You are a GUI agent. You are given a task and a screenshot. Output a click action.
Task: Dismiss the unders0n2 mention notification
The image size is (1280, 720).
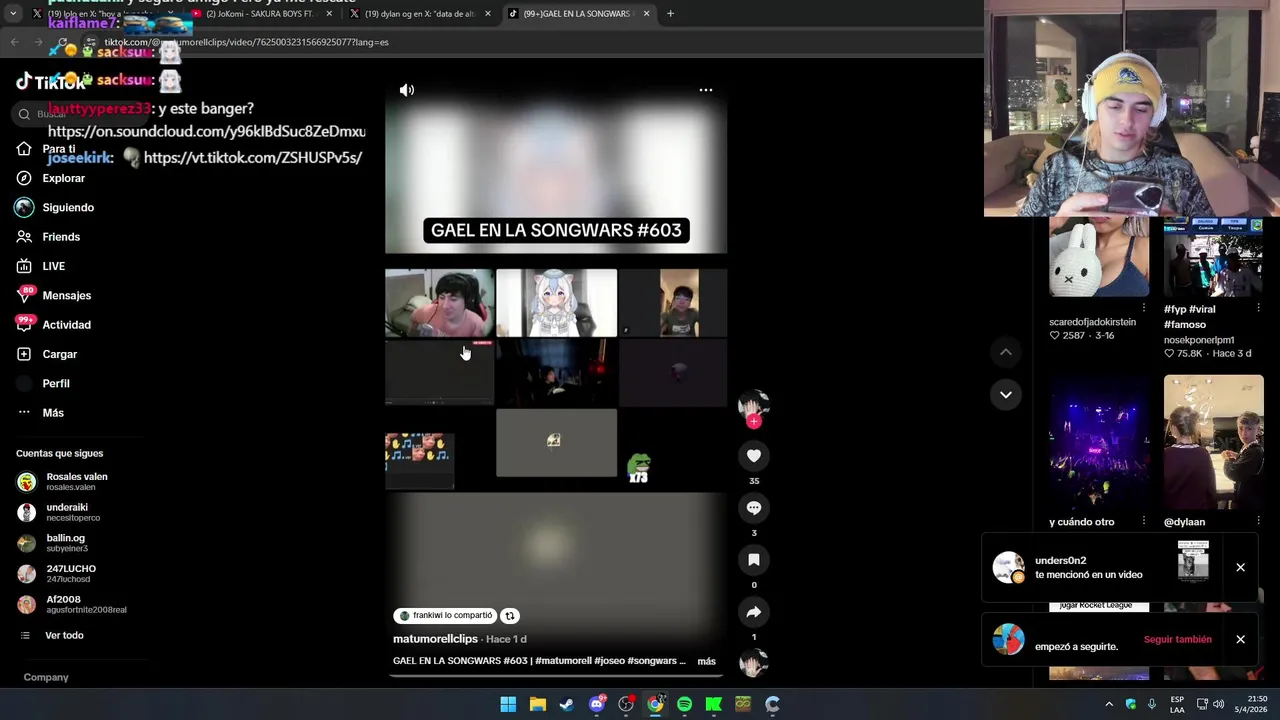[1240, 567]
